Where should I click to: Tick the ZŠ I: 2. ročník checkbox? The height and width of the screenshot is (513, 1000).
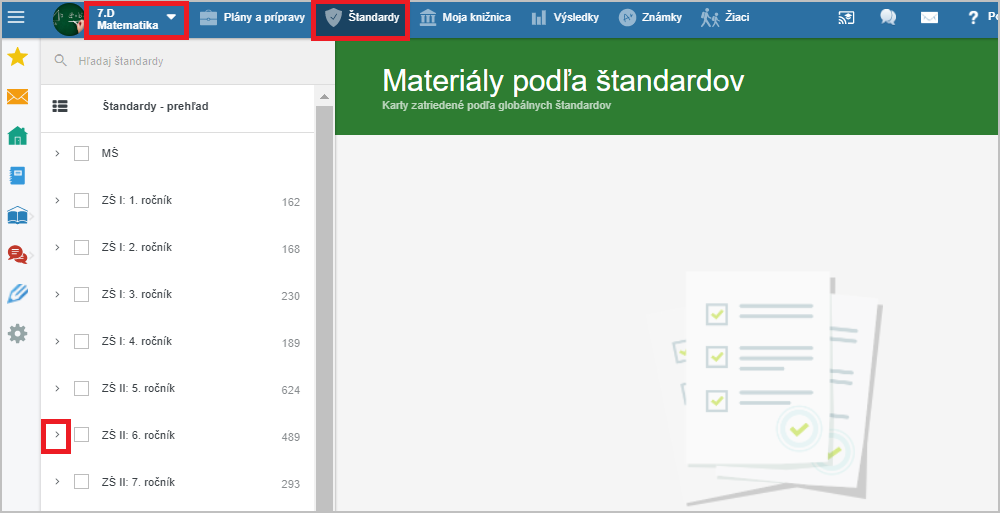click(82, 248)
